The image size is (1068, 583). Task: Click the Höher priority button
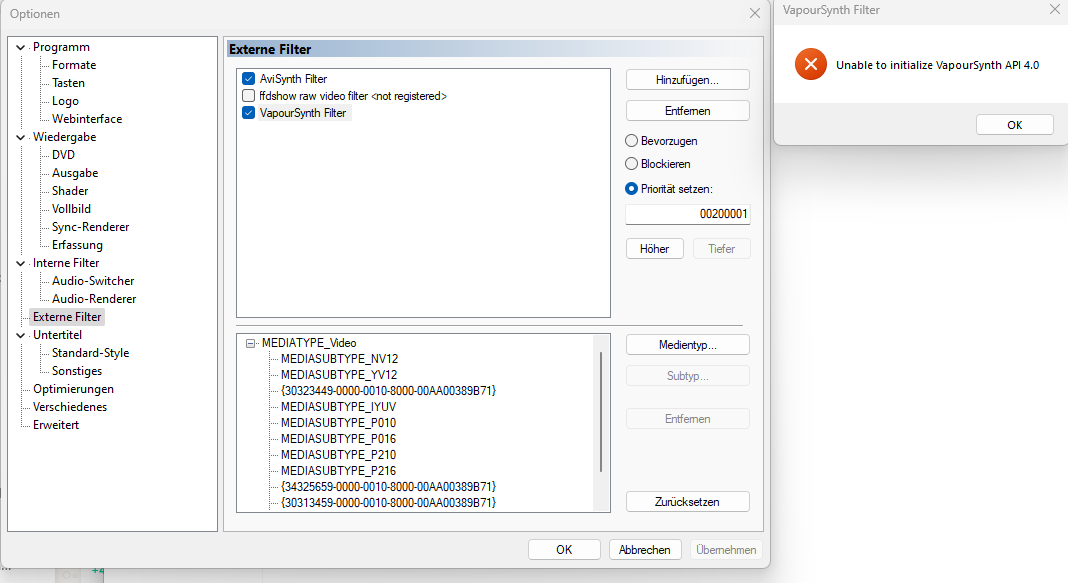pos(654,248)
